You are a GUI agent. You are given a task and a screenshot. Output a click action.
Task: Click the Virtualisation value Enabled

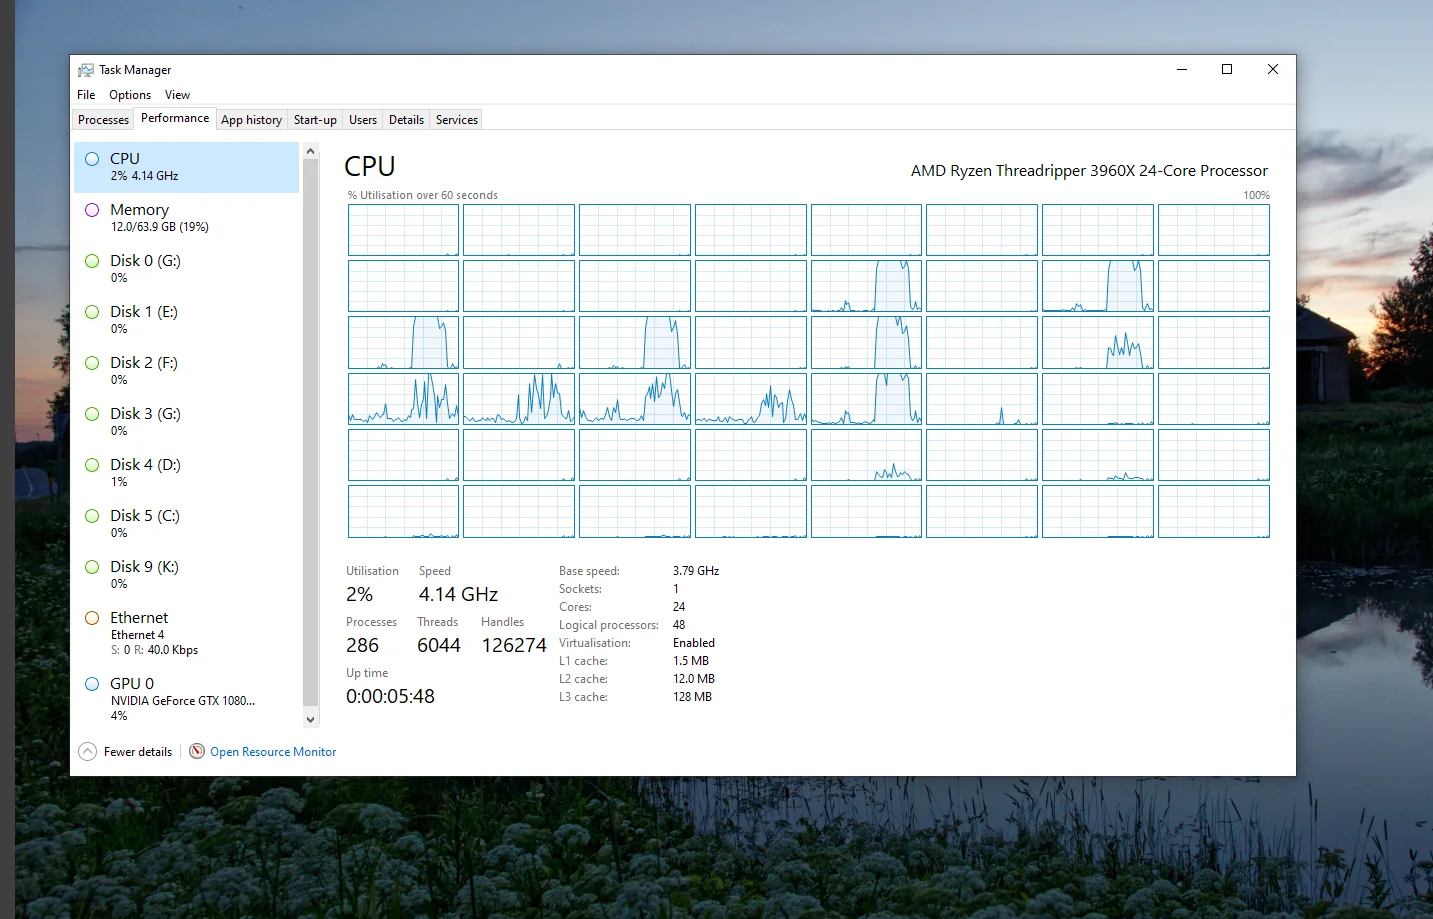694,643
